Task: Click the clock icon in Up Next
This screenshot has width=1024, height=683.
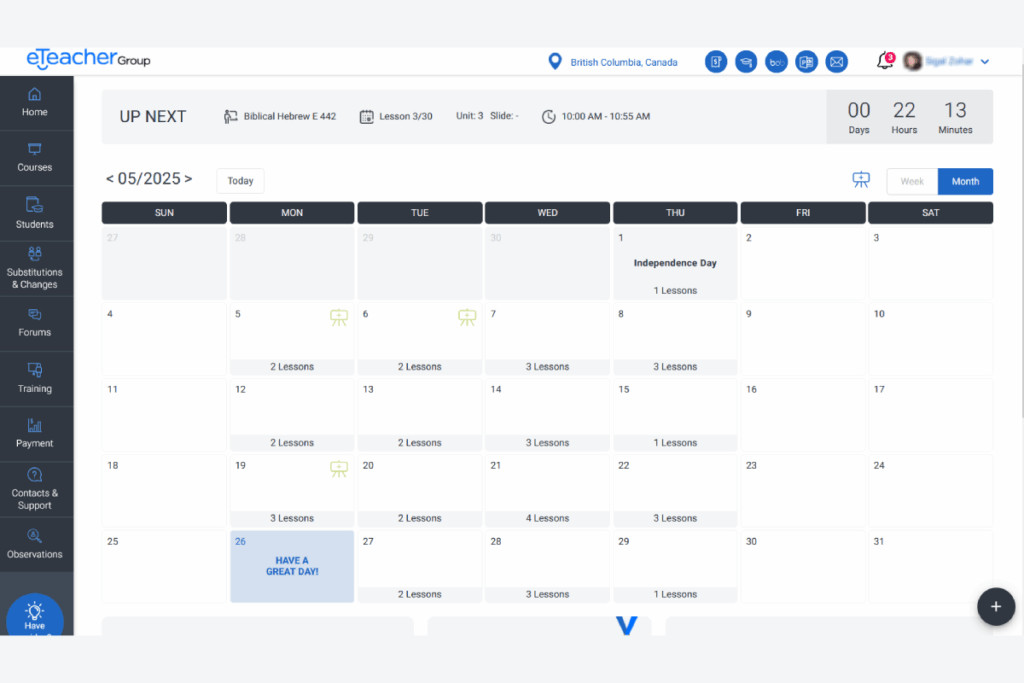Action: [549, 116]
